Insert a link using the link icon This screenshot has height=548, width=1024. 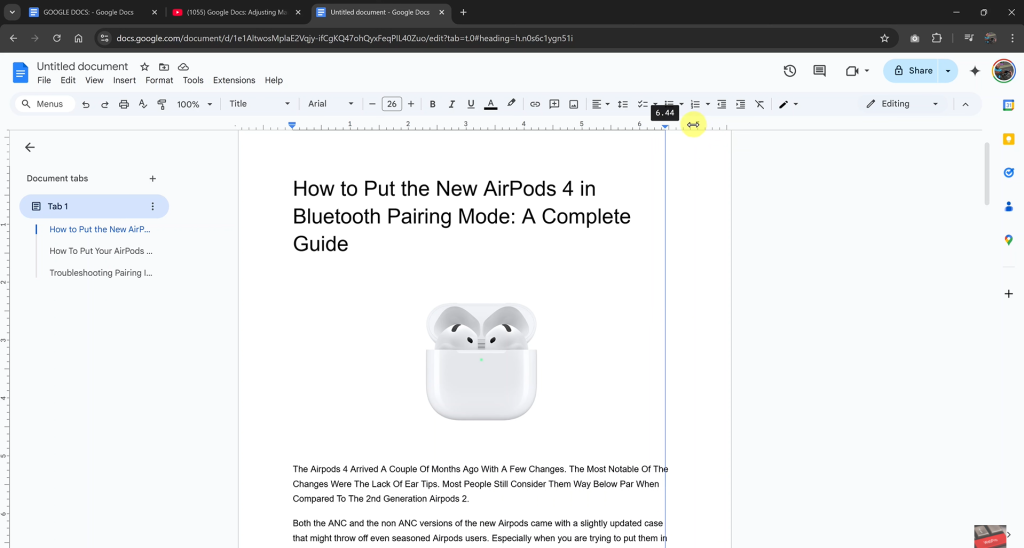tap(535, 105)
